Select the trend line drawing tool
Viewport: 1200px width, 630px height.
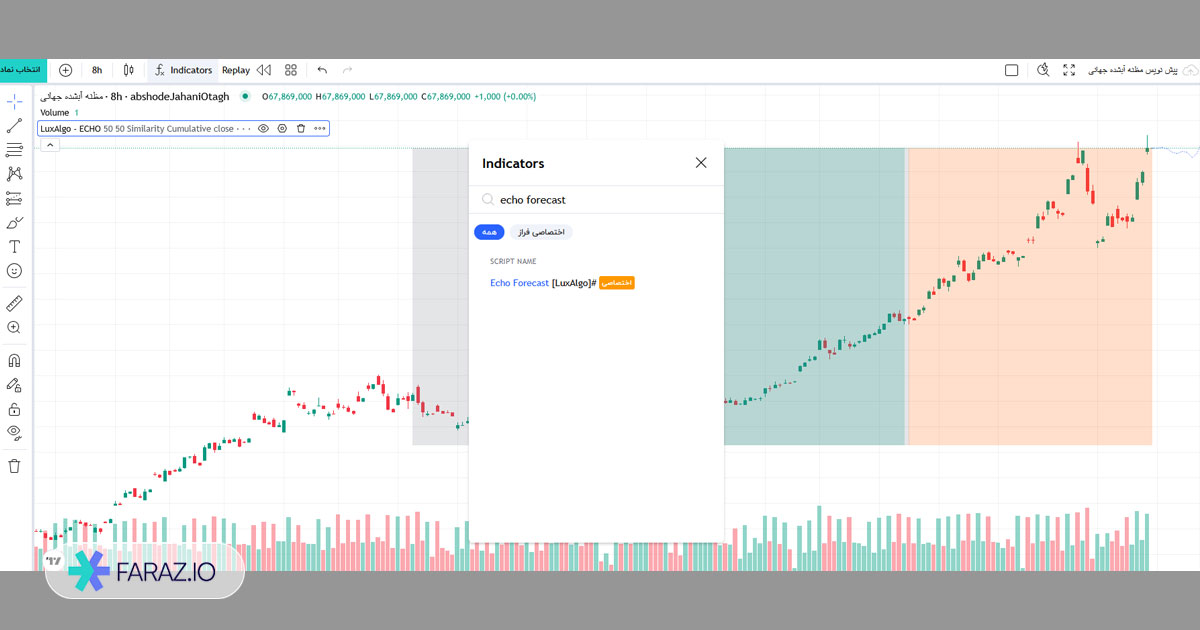[x=14, y=126]
